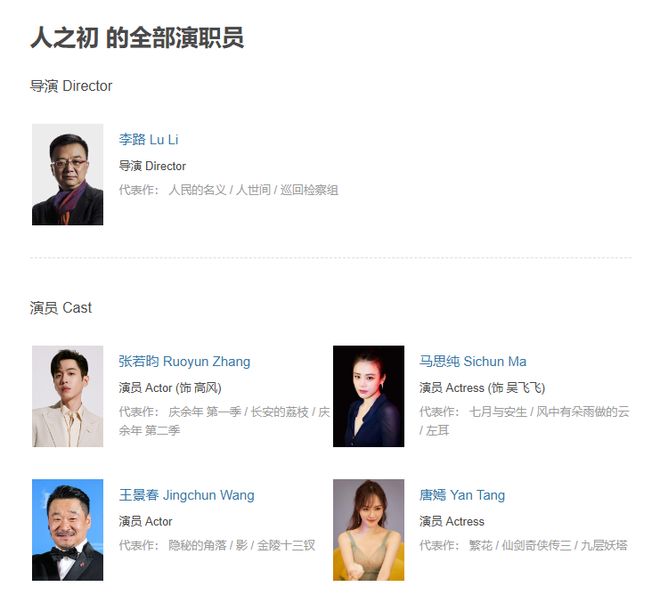The image size is (660, 595).
Task: Open 人民的名义 in Lu Li's works
Action: tap(197, 190)
